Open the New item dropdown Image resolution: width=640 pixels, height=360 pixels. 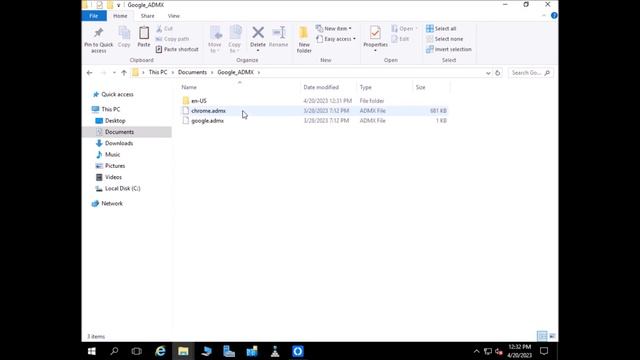tap(333, 29)
